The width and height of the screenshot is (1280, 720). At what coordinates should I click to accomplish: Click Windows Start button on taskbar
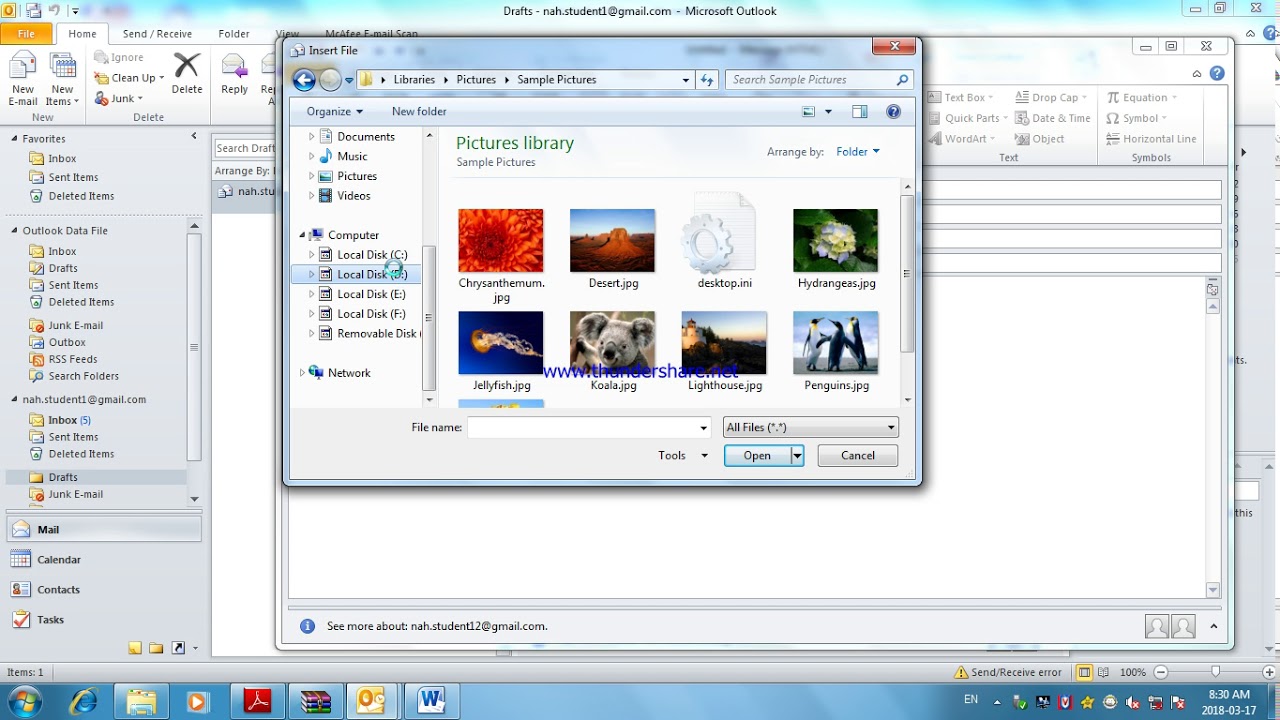(x=25, y=701)
